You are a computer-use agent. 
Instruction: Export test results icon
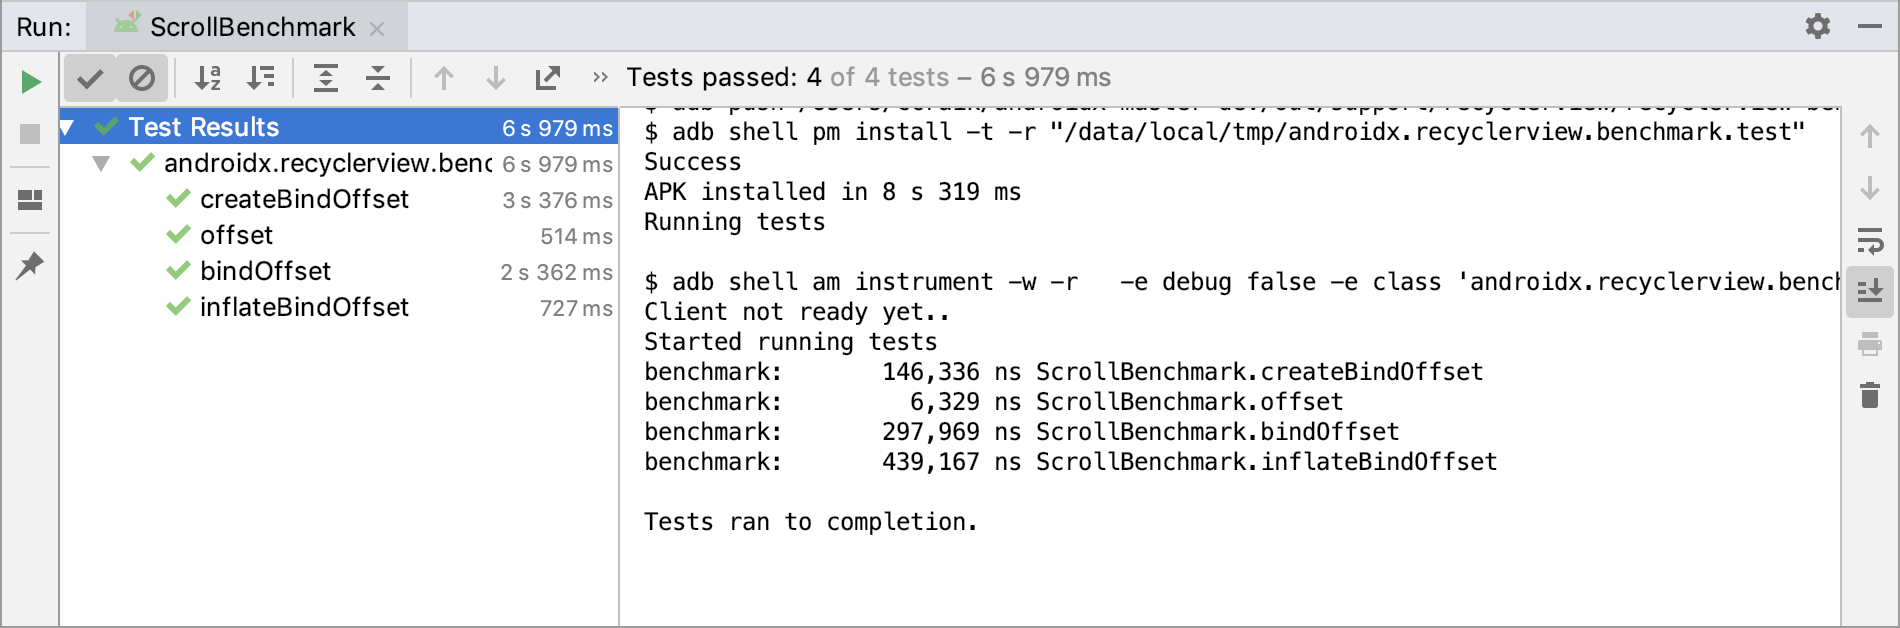coord(548,78)
